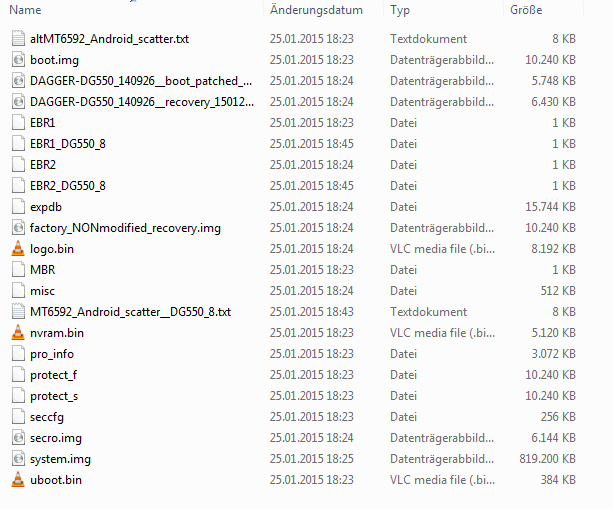Select the EBR1_DG550_8 file icon
This screenshot has width=613, height=509.
(x=18, y=144)
